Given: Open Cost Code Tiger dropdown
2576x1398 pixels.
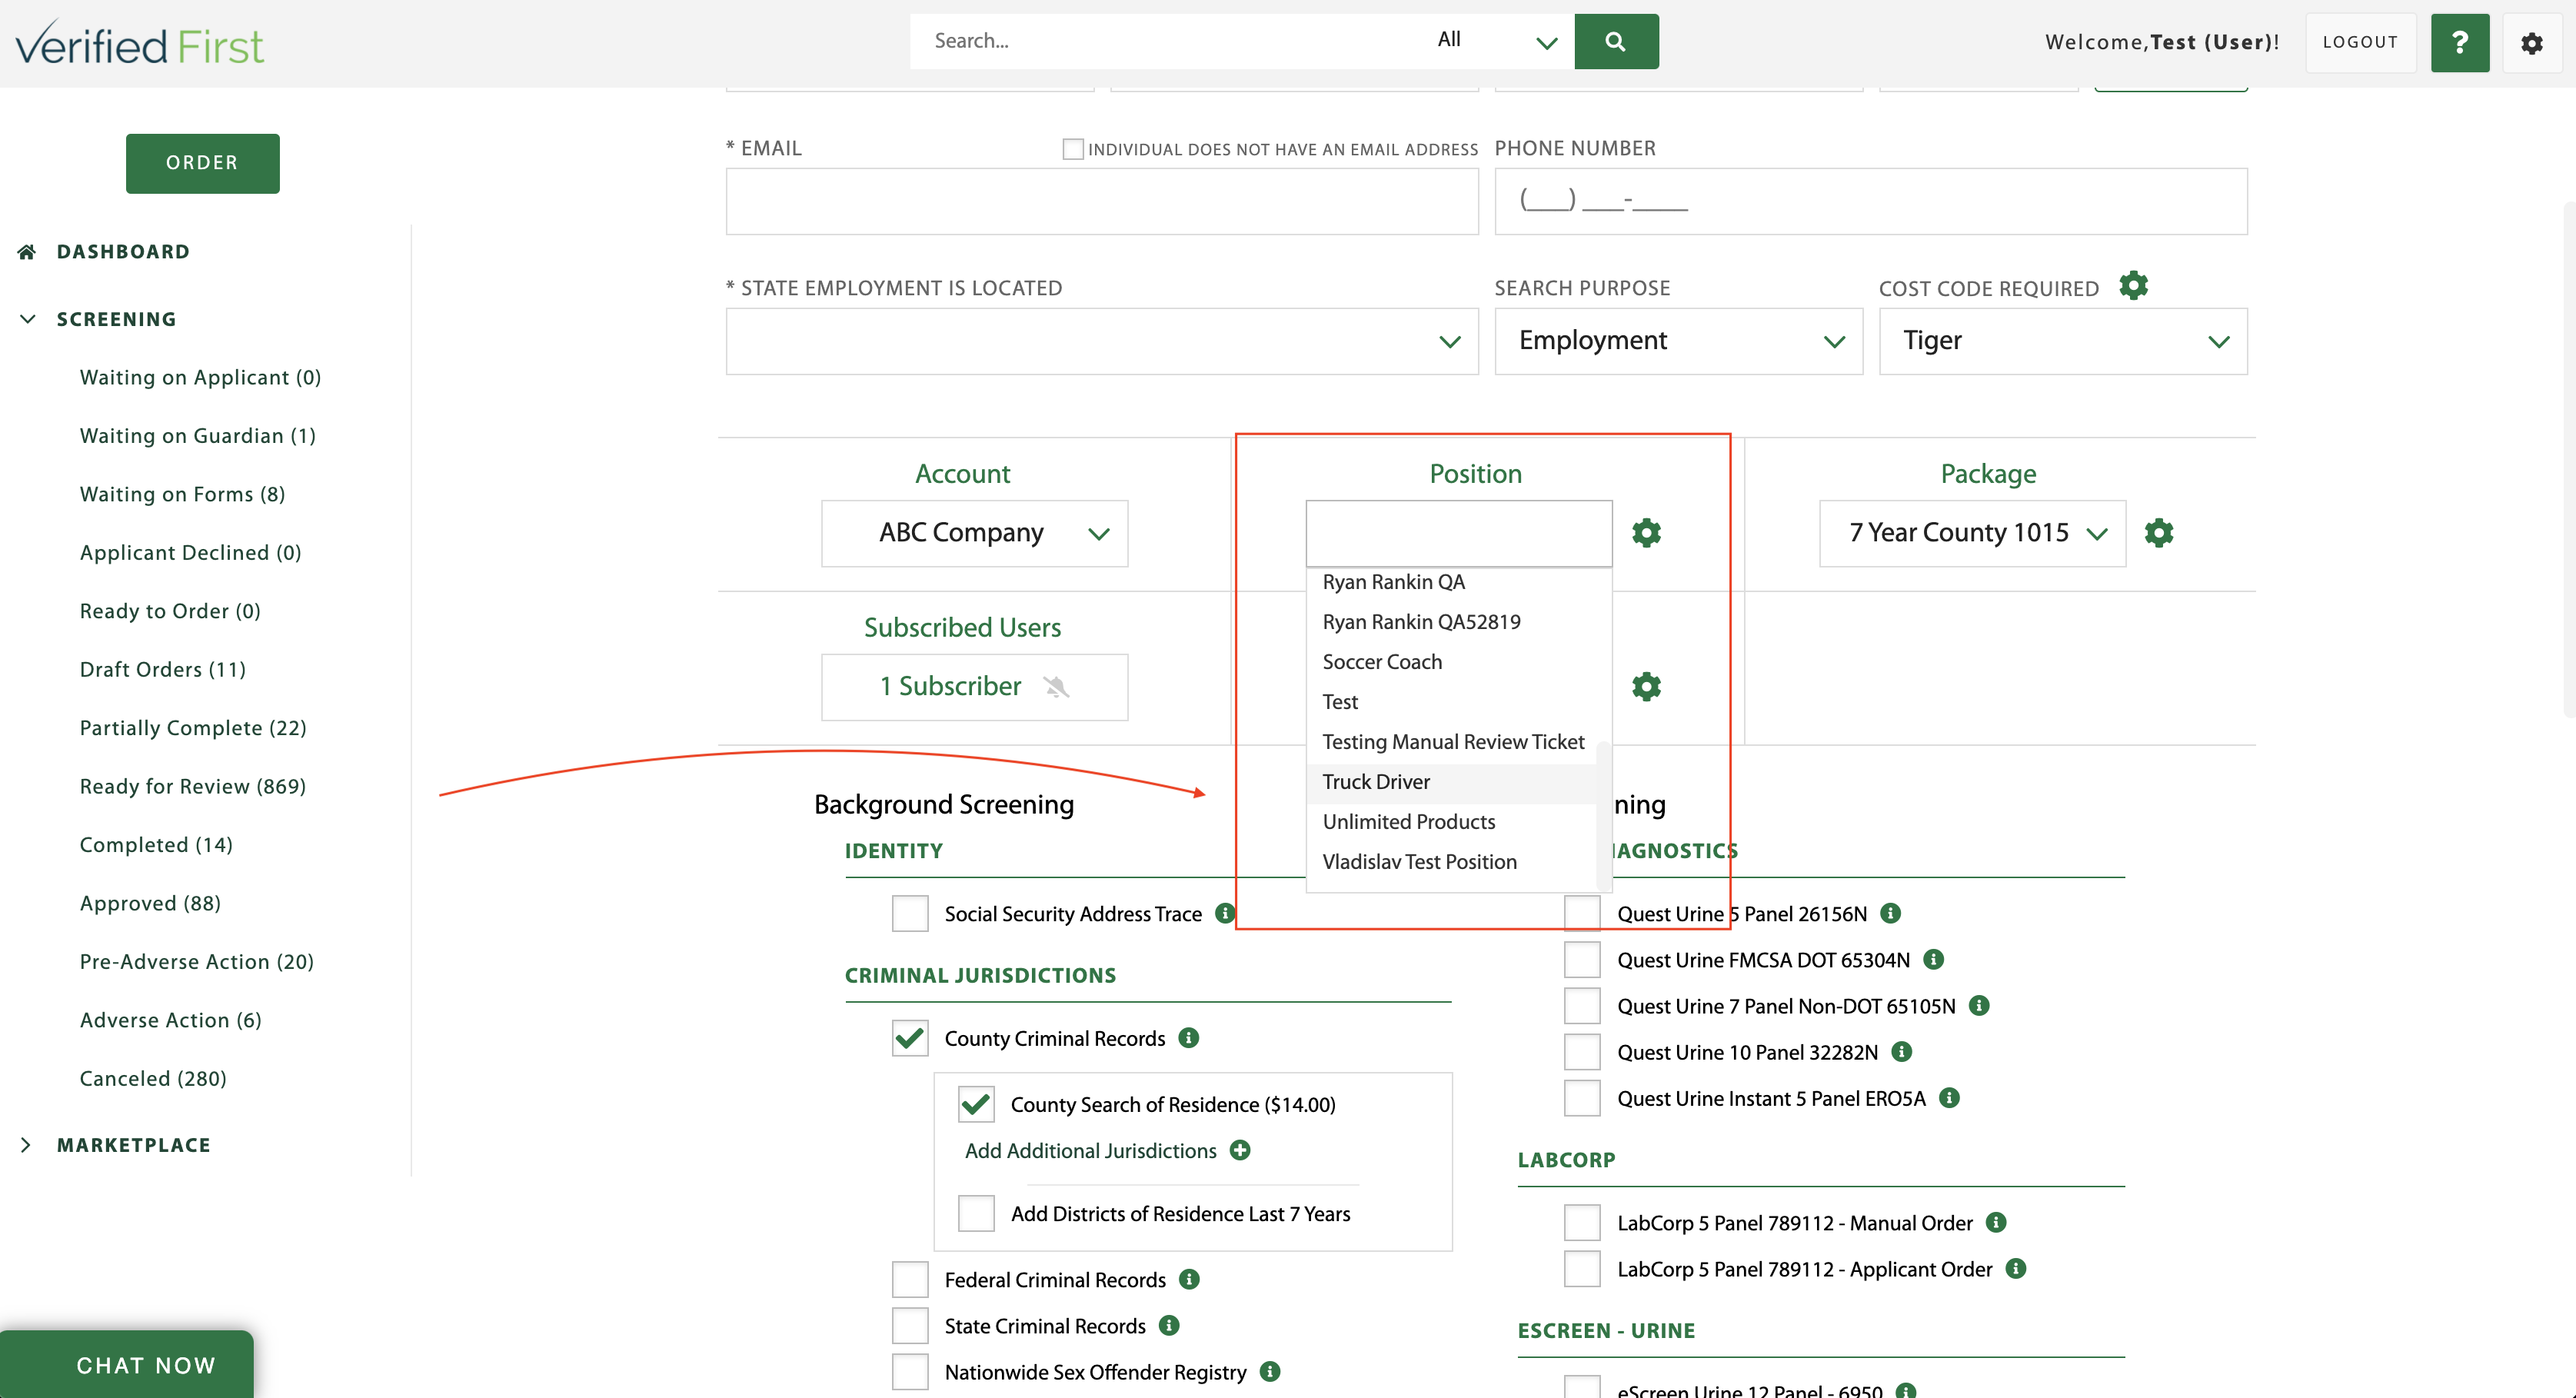Looking at the screenshot, I should click(2063, 341).
